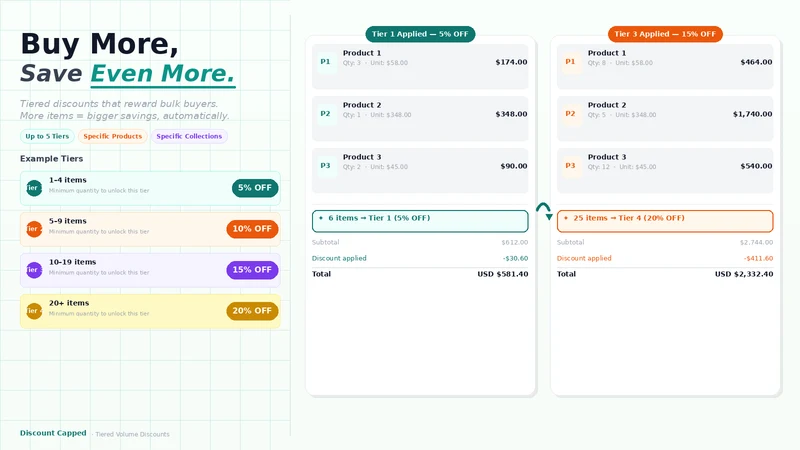Click the orange Discount applied label

[x=584, y=258]
